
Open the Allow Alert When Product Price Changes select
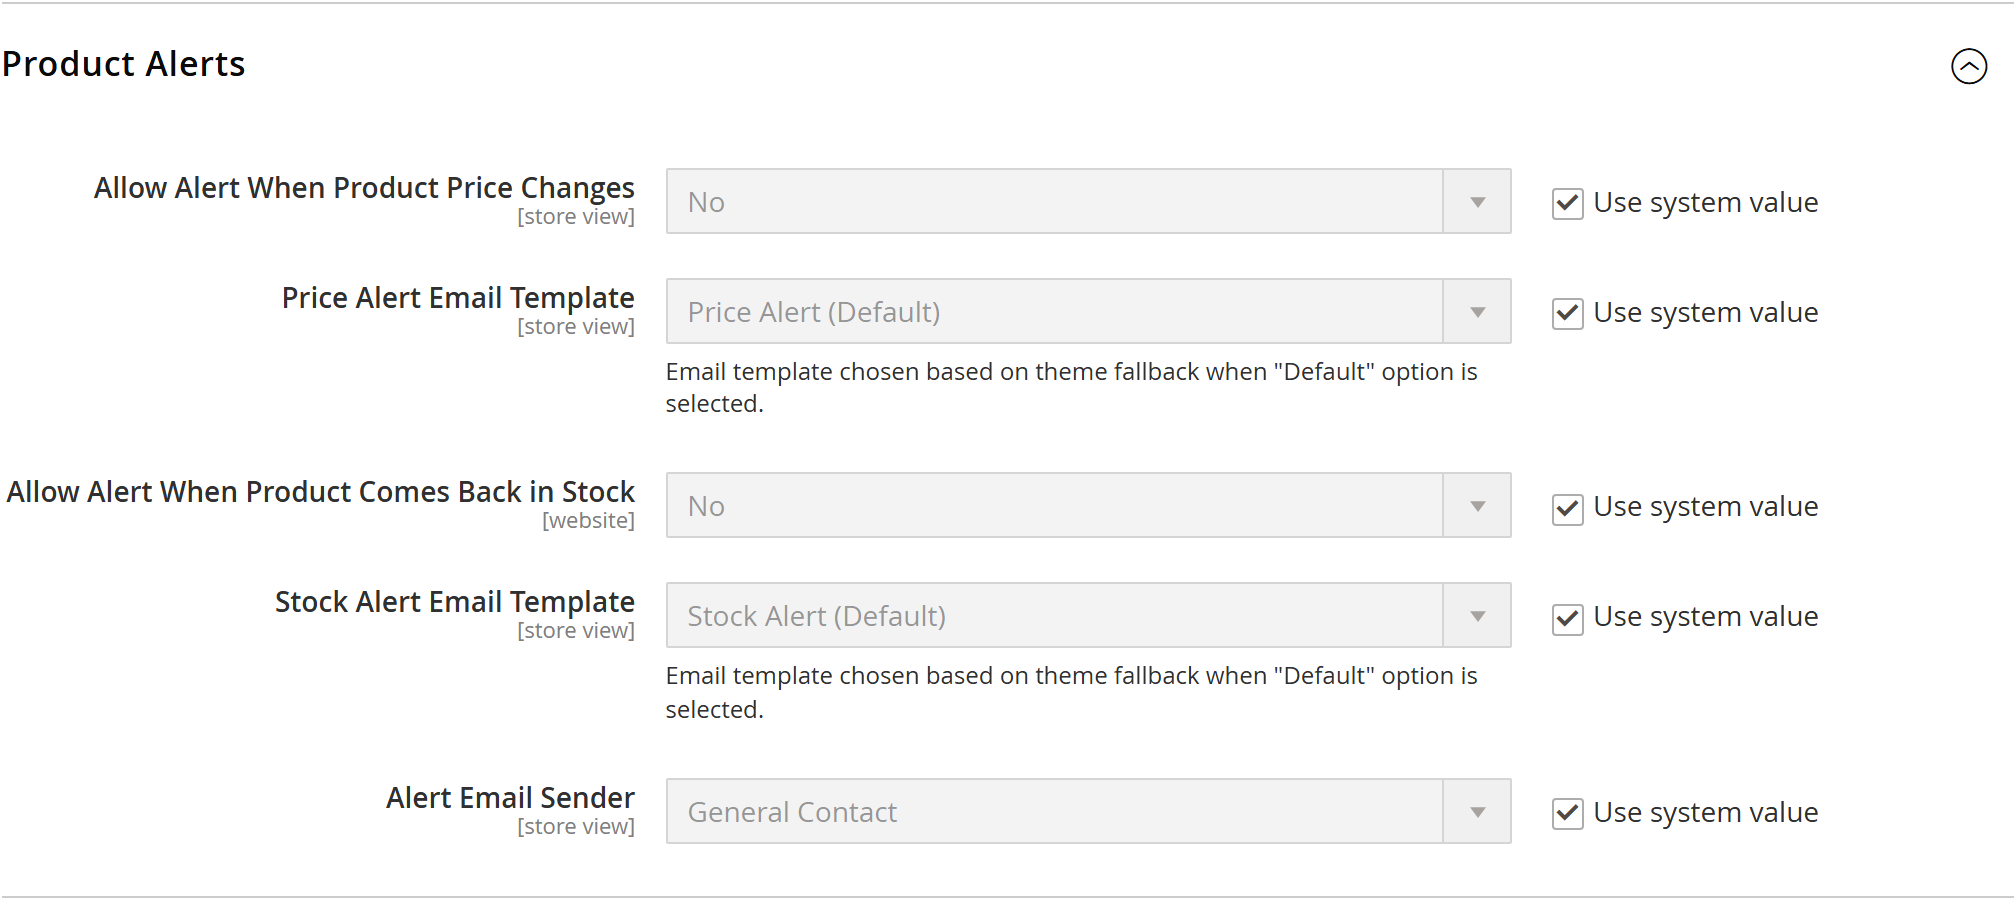pyautogui.click(x=1088, y=202)
